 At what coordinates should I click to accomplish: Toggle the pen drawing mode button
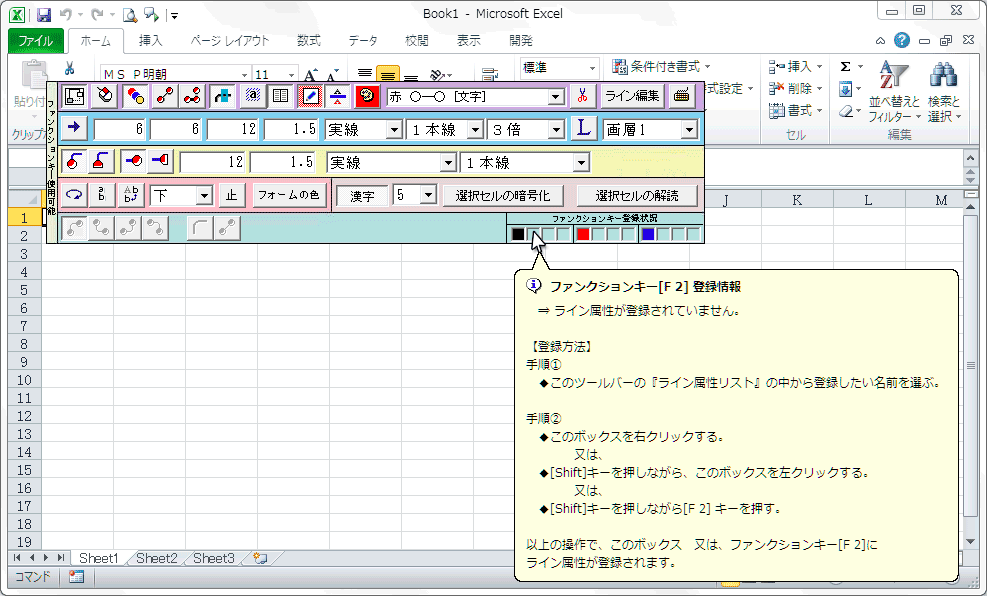[310, 96]
